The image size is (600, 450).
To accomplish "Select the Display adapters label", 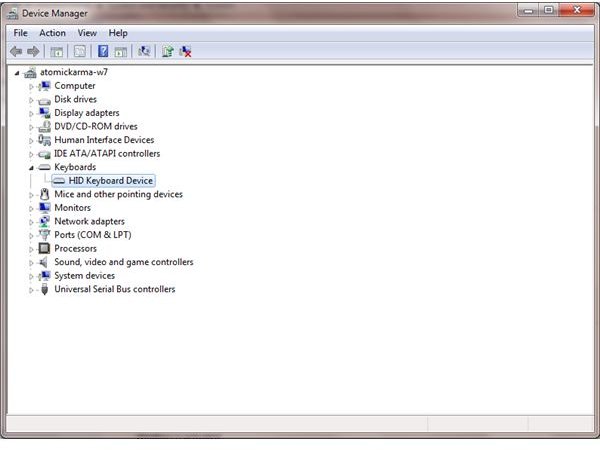I will (x=87, y=113).
